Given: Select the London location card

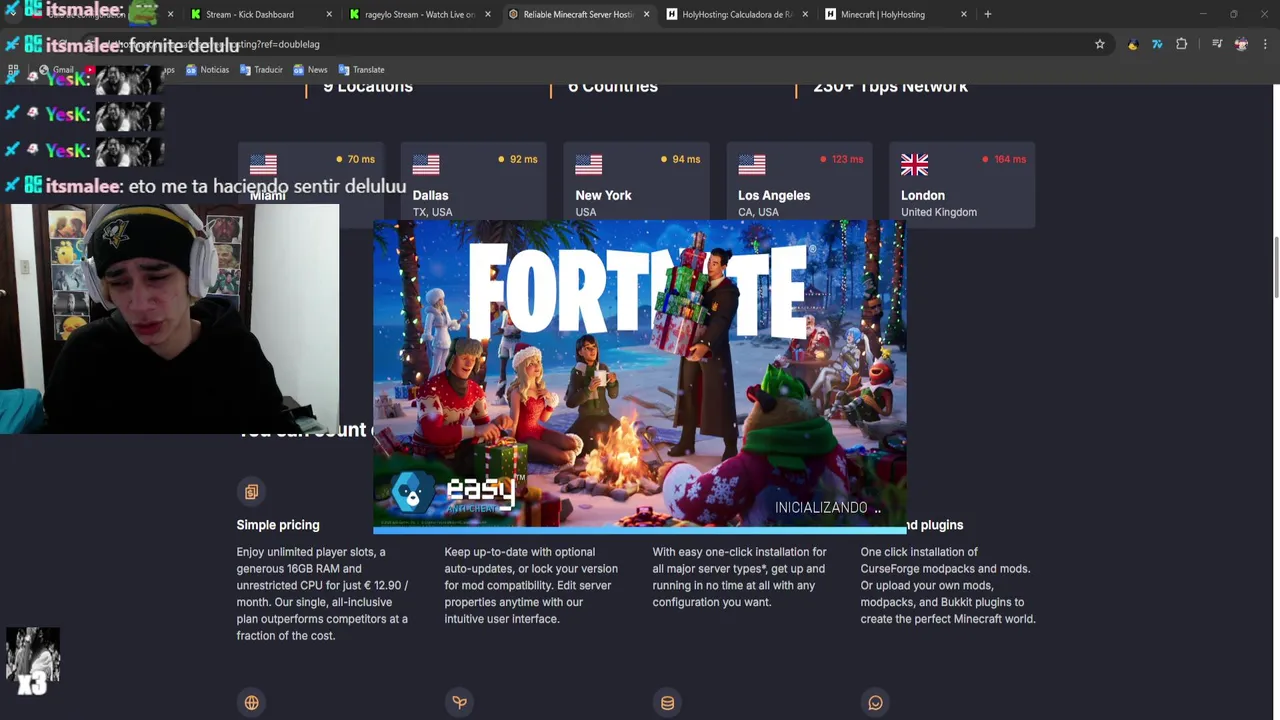Looking at the screenshot, I should (x=962, y=185).
